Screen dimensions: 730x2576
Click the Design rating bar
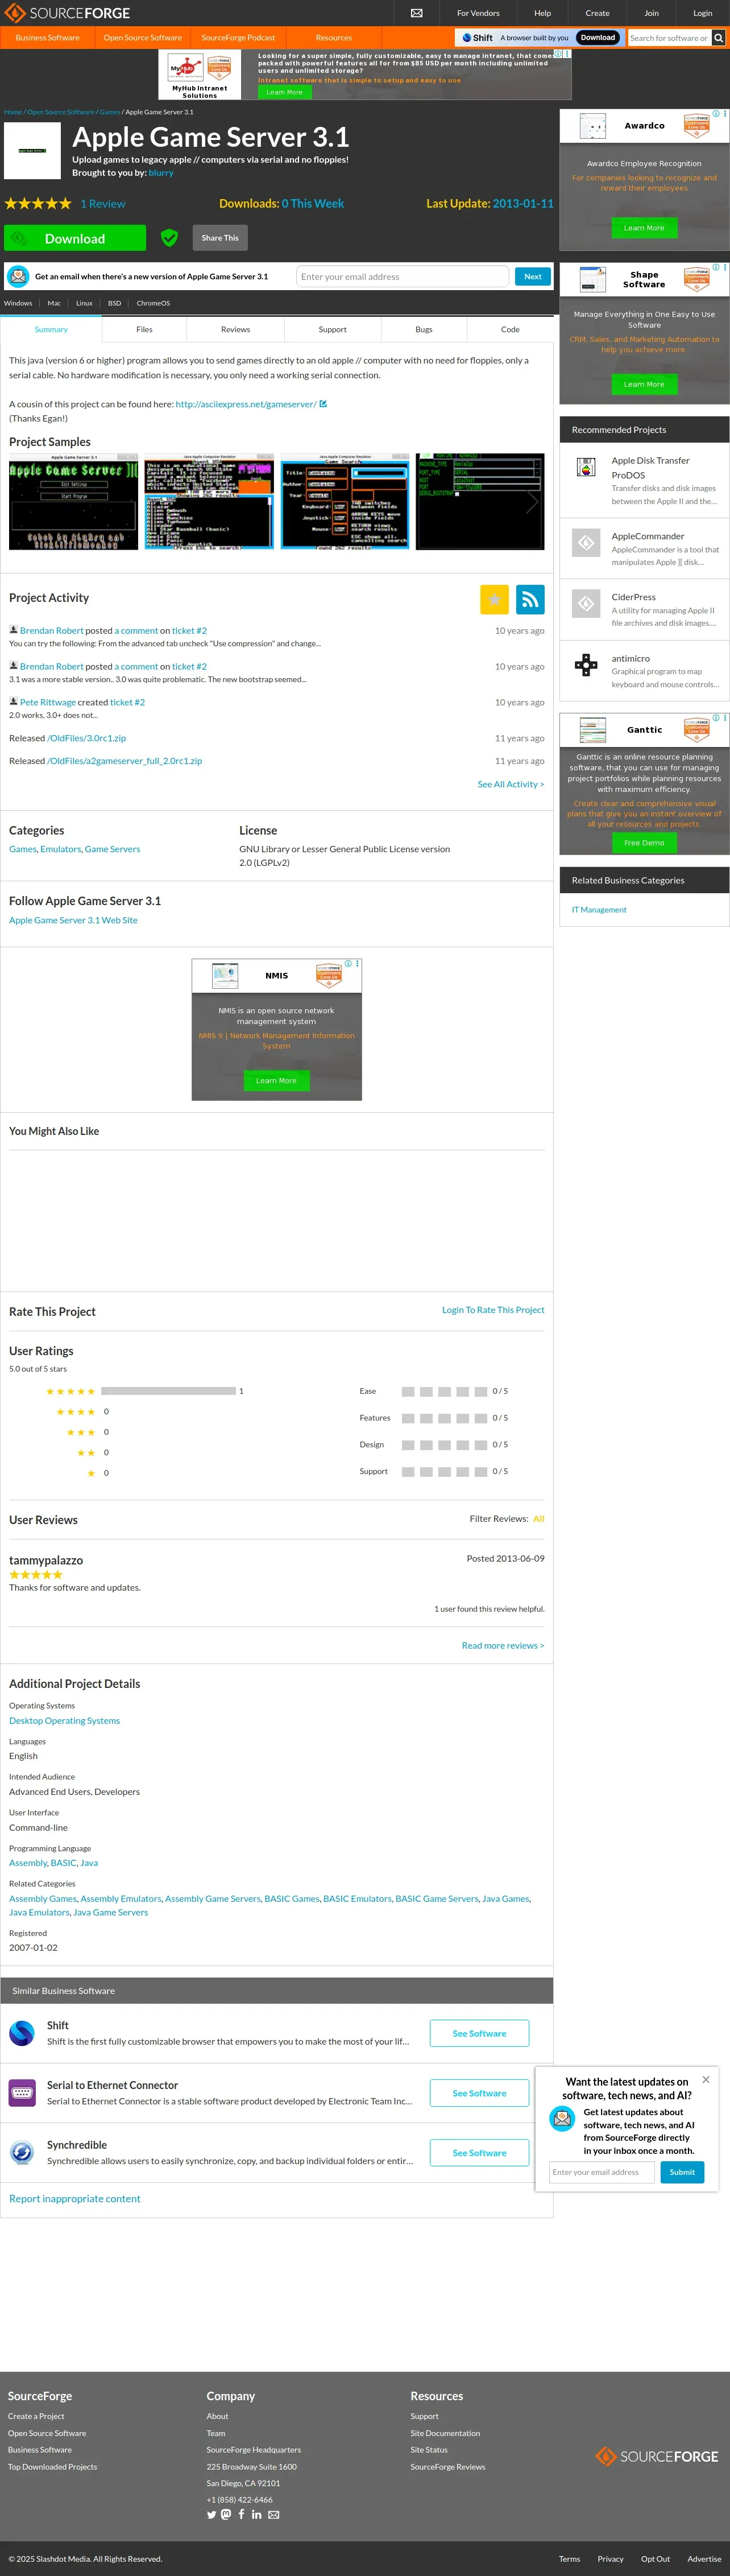(445, 1445)
